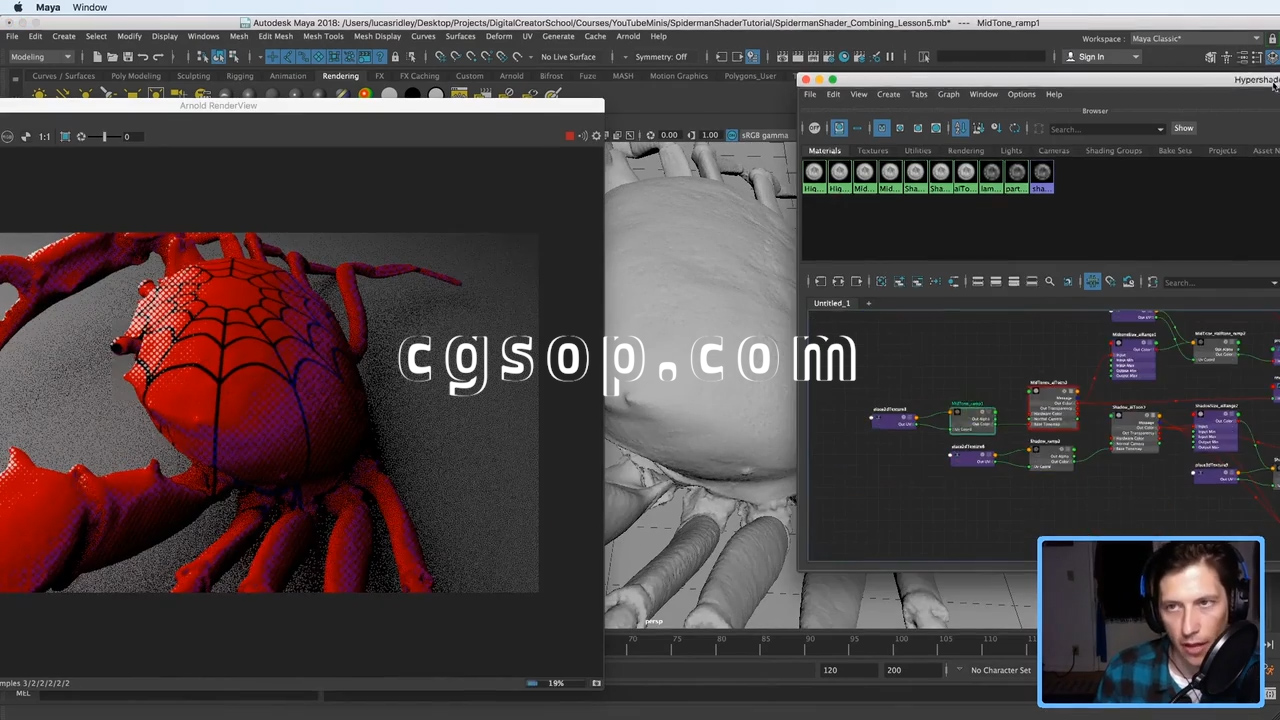Open the Windows menu in Maya
The width and height of the screenshot is (1280, 720).
(x=203, y=36)
